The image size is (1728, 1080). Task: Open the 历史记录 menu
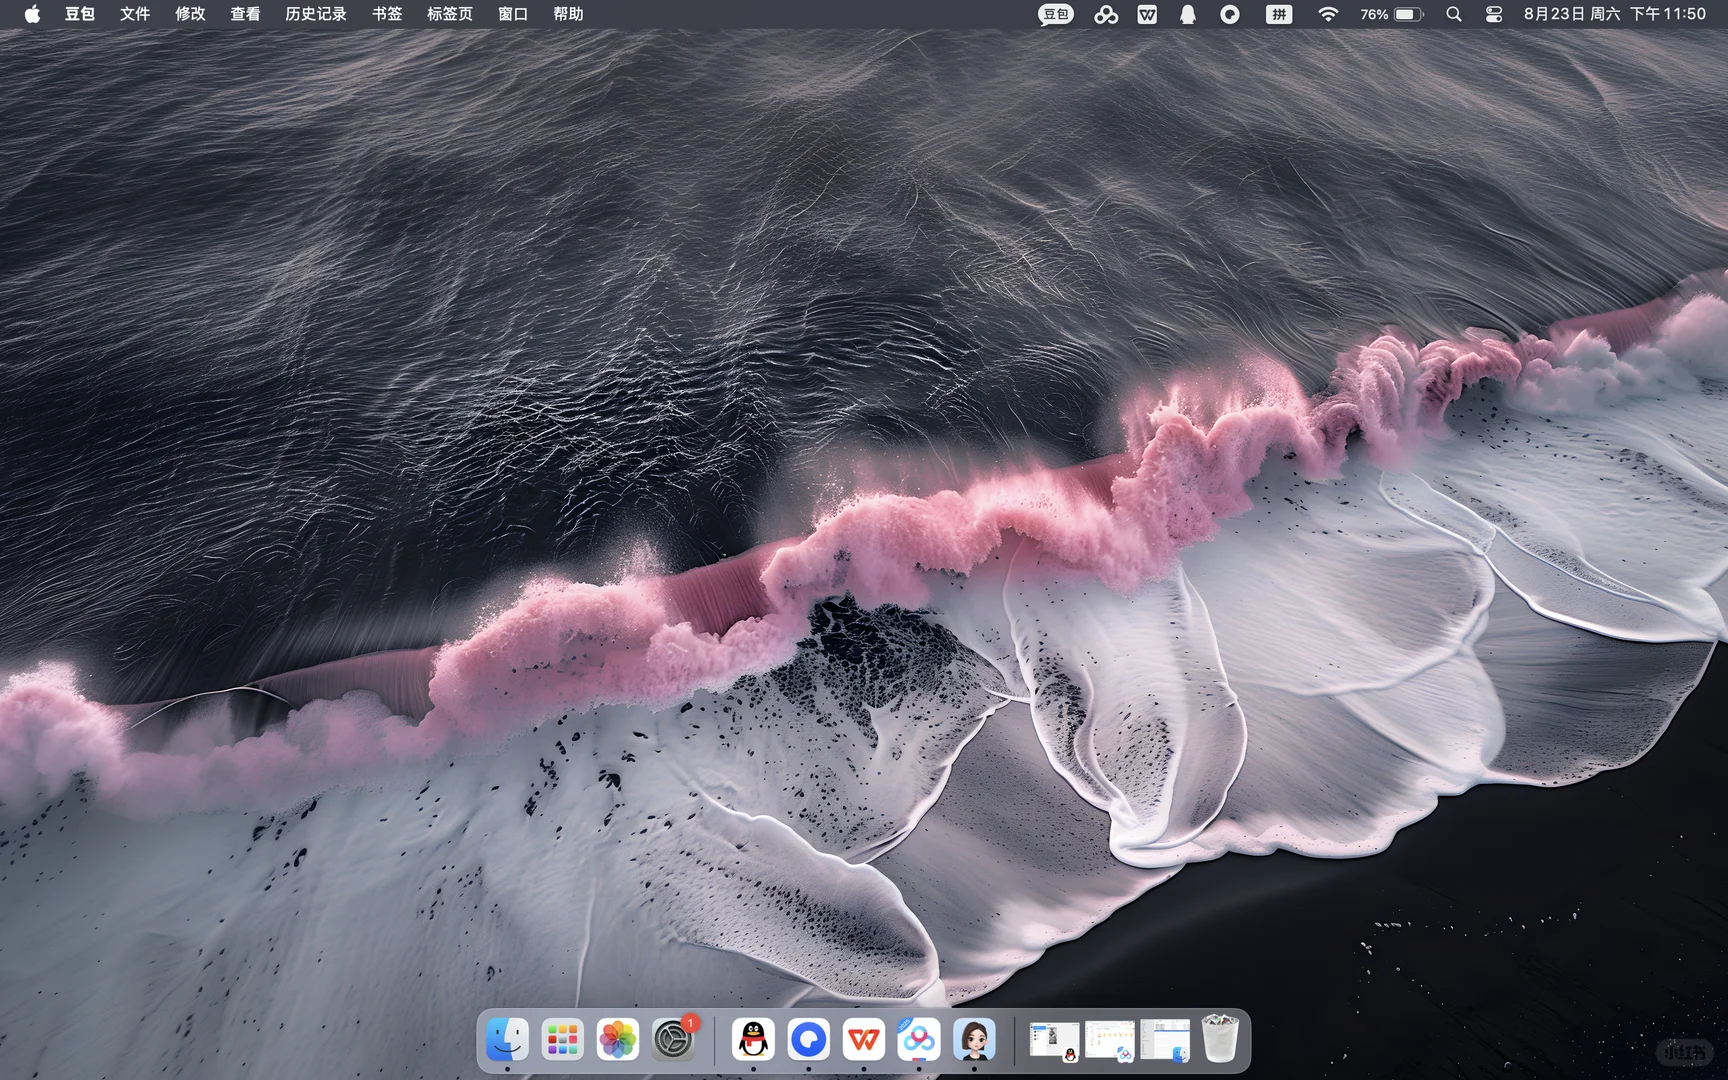pos(316,14)
